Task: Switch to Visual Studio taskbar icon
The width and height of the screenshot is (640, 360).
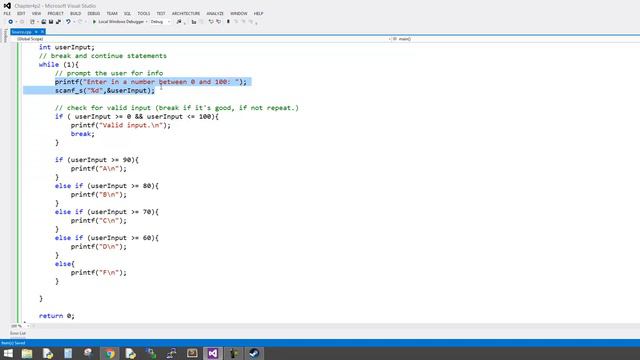Action: coord(213,353)
